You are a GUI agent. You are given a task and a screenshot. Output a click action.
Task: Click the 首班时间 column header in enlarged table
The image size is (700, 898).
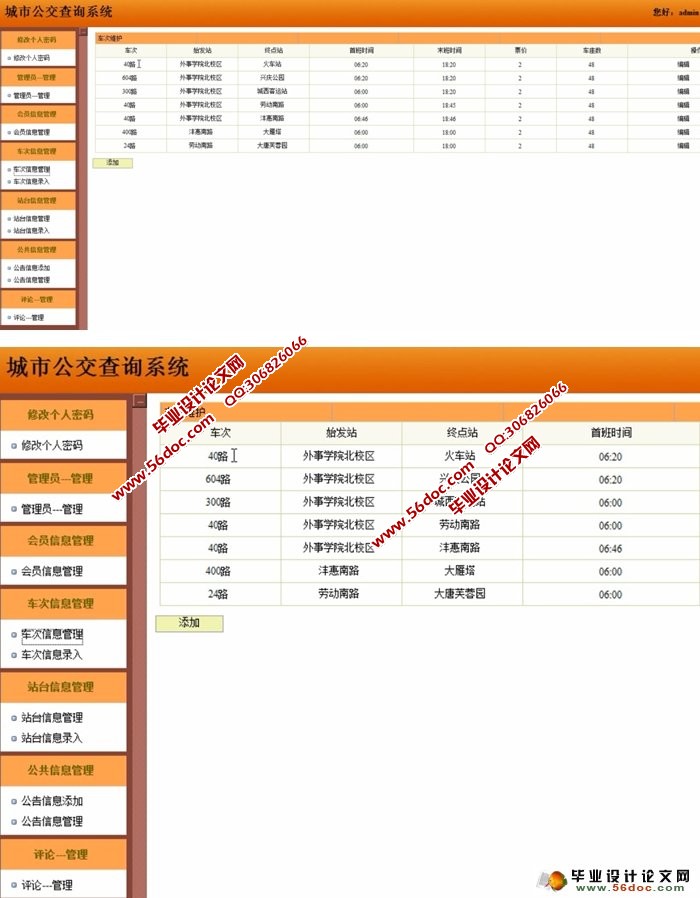[610, 434]
